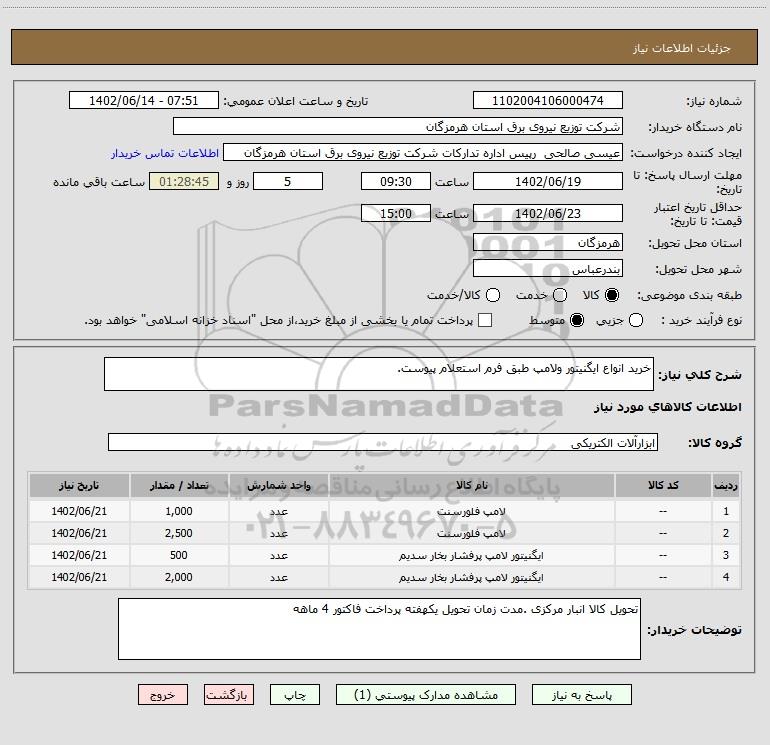The height and width of the screenshot is (745, 770).
Task: Click the خروج exit button
Action: (x=163, y=694)
